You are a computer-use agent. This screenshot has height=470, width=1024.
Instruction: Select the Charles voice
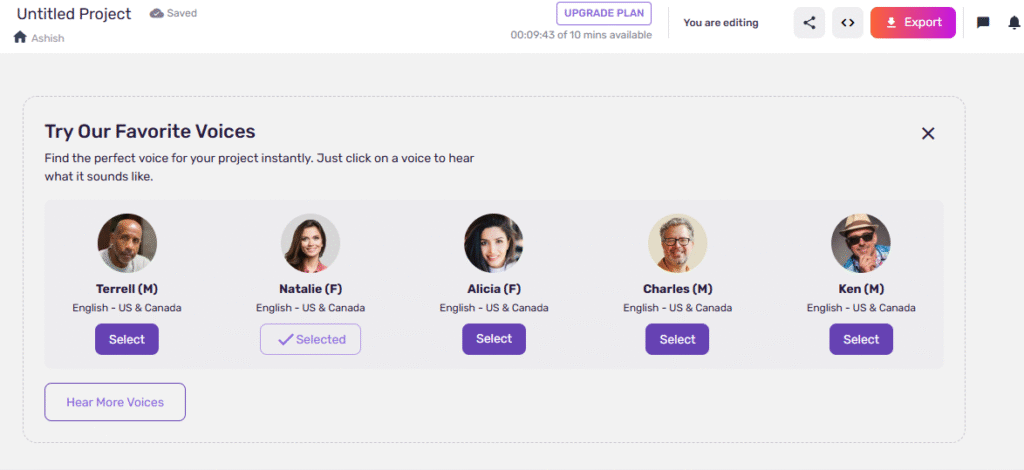point(677,339)
